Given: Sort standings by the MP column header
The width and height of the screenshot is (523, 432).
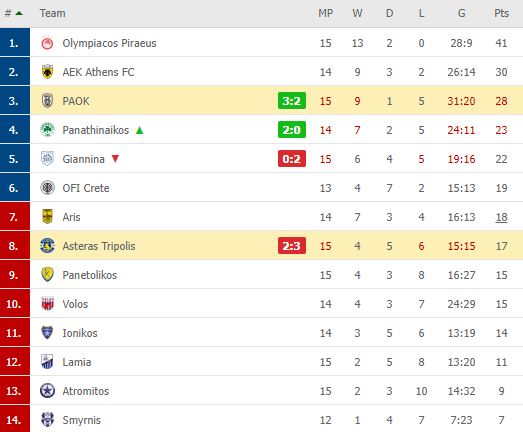Looking at the screenshot, I should point(325,13).
